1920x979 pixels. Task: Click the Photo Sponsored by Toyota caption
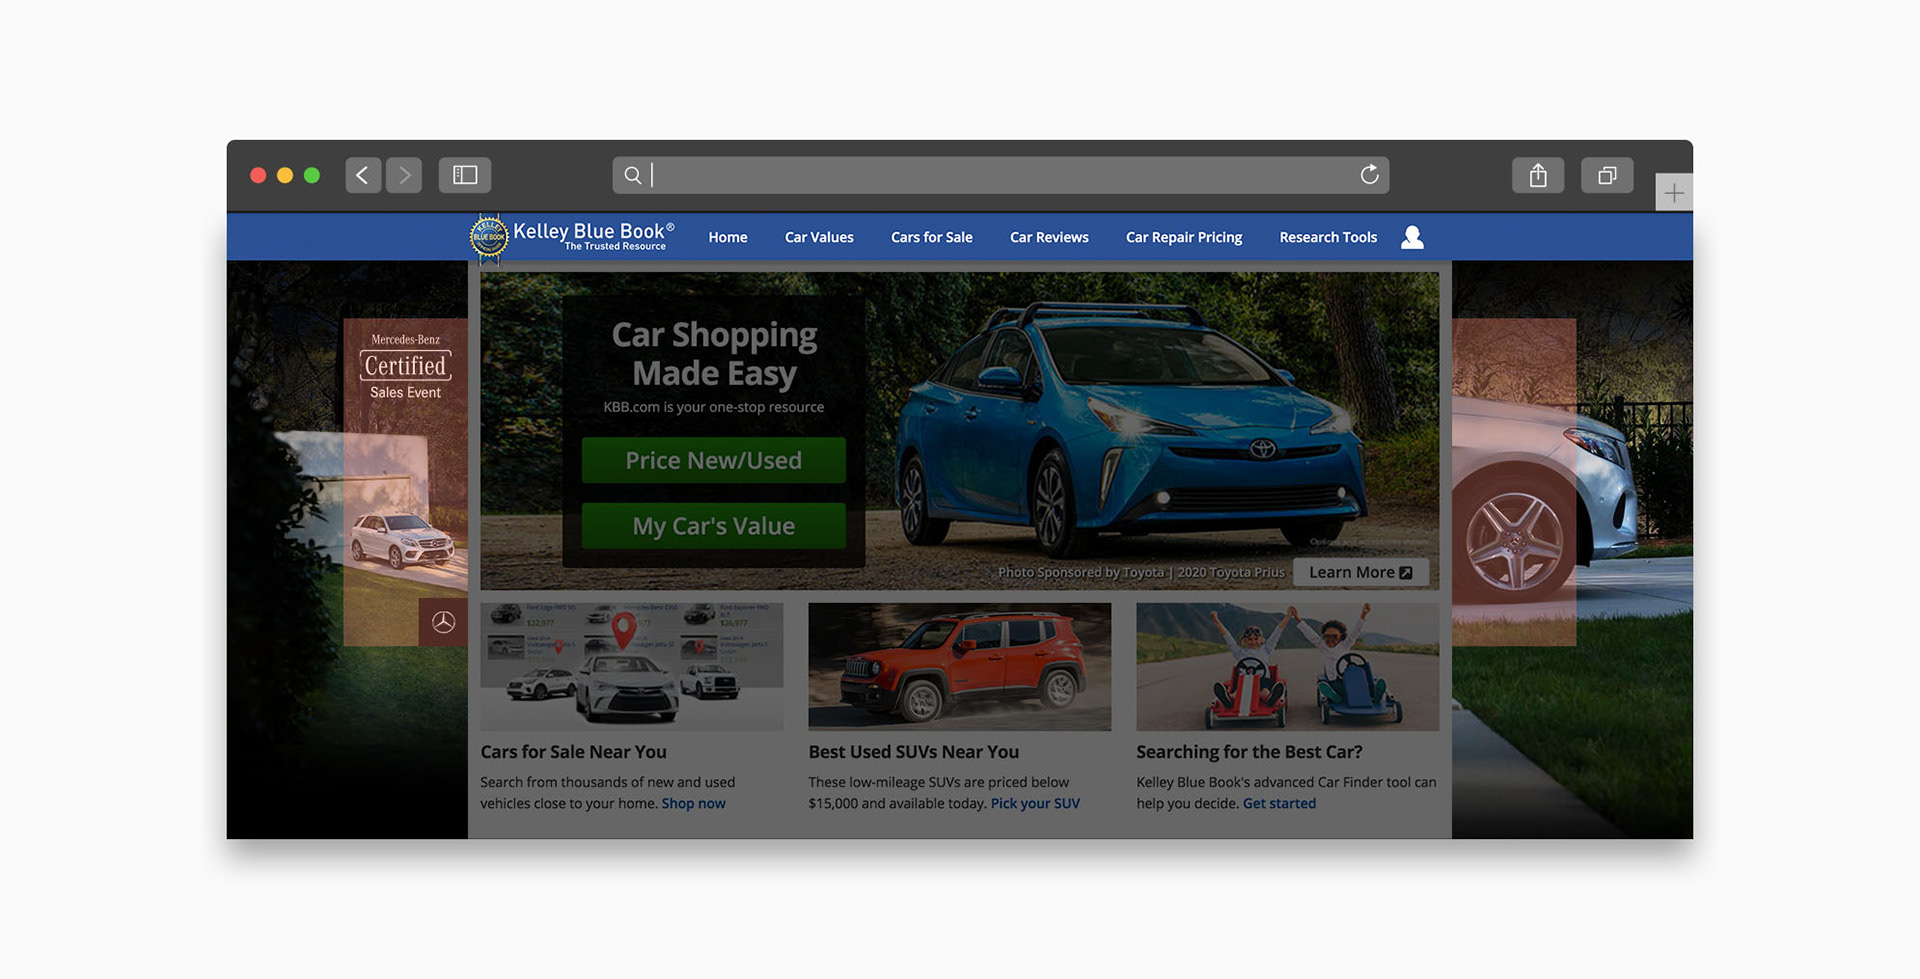pyautogui.click(x=1141, y=572)
